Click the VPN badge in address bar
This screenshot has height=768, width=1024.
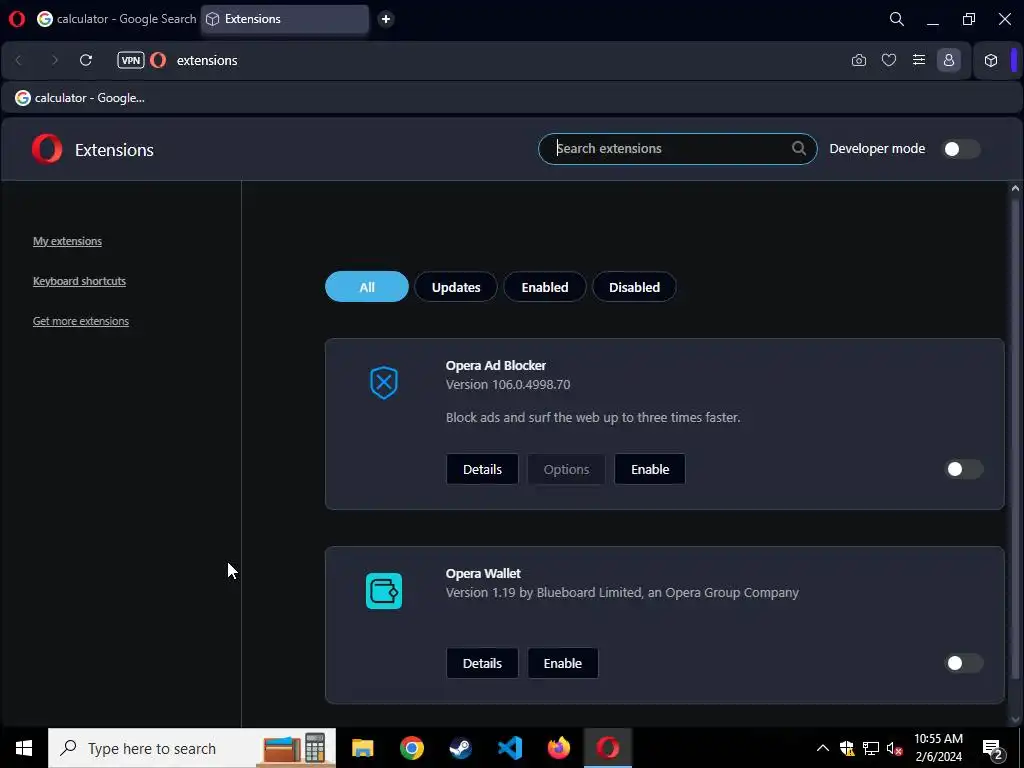pos(131,60)
